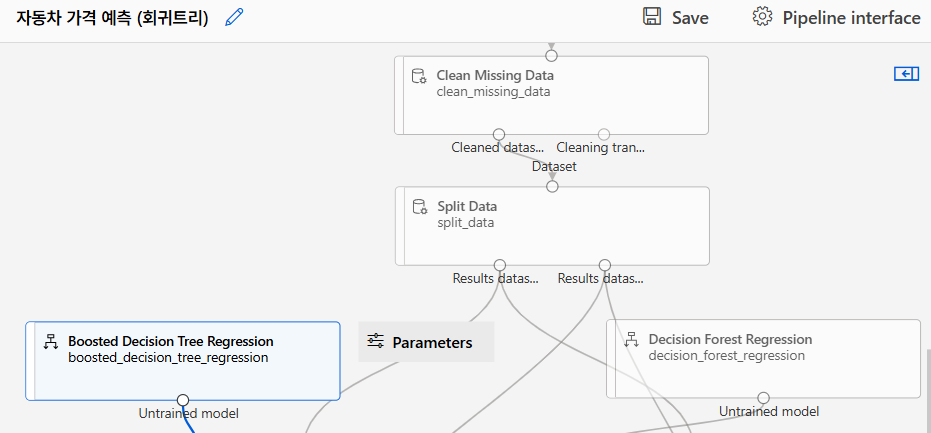Screen dimensions: 931x433
Task: Click the Cleaned dataset output port
Action: [499, 134]
